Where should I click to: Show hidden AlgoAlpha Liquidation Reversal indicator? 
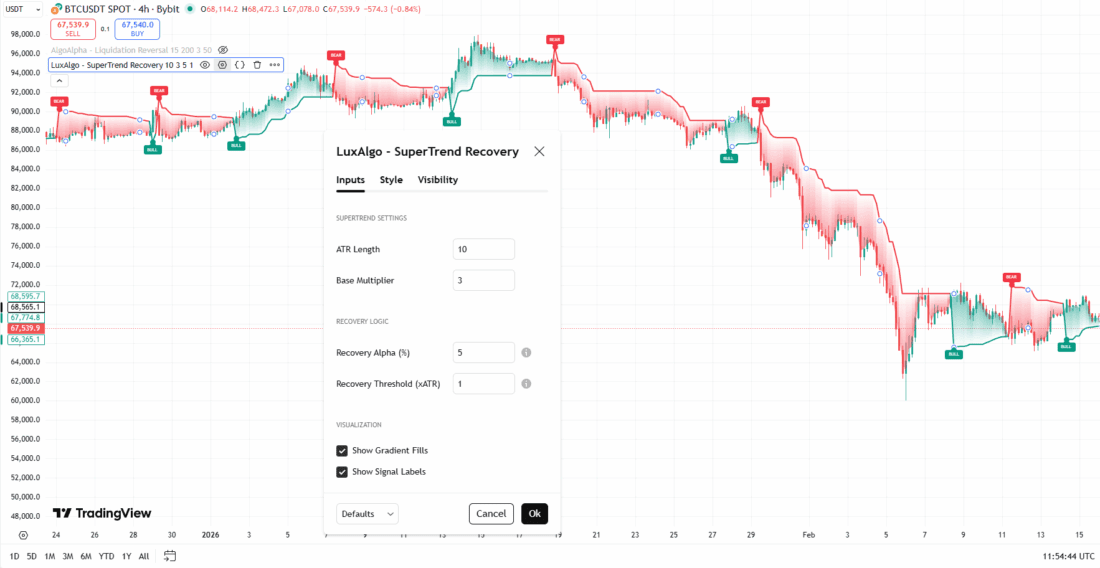(223, 49)
